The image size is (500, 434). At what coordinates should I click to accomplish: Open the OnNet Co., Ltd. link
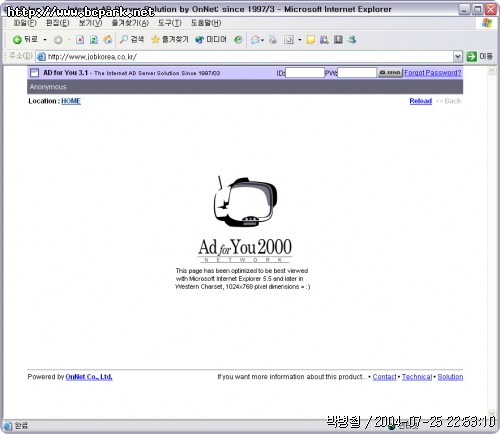89,377
